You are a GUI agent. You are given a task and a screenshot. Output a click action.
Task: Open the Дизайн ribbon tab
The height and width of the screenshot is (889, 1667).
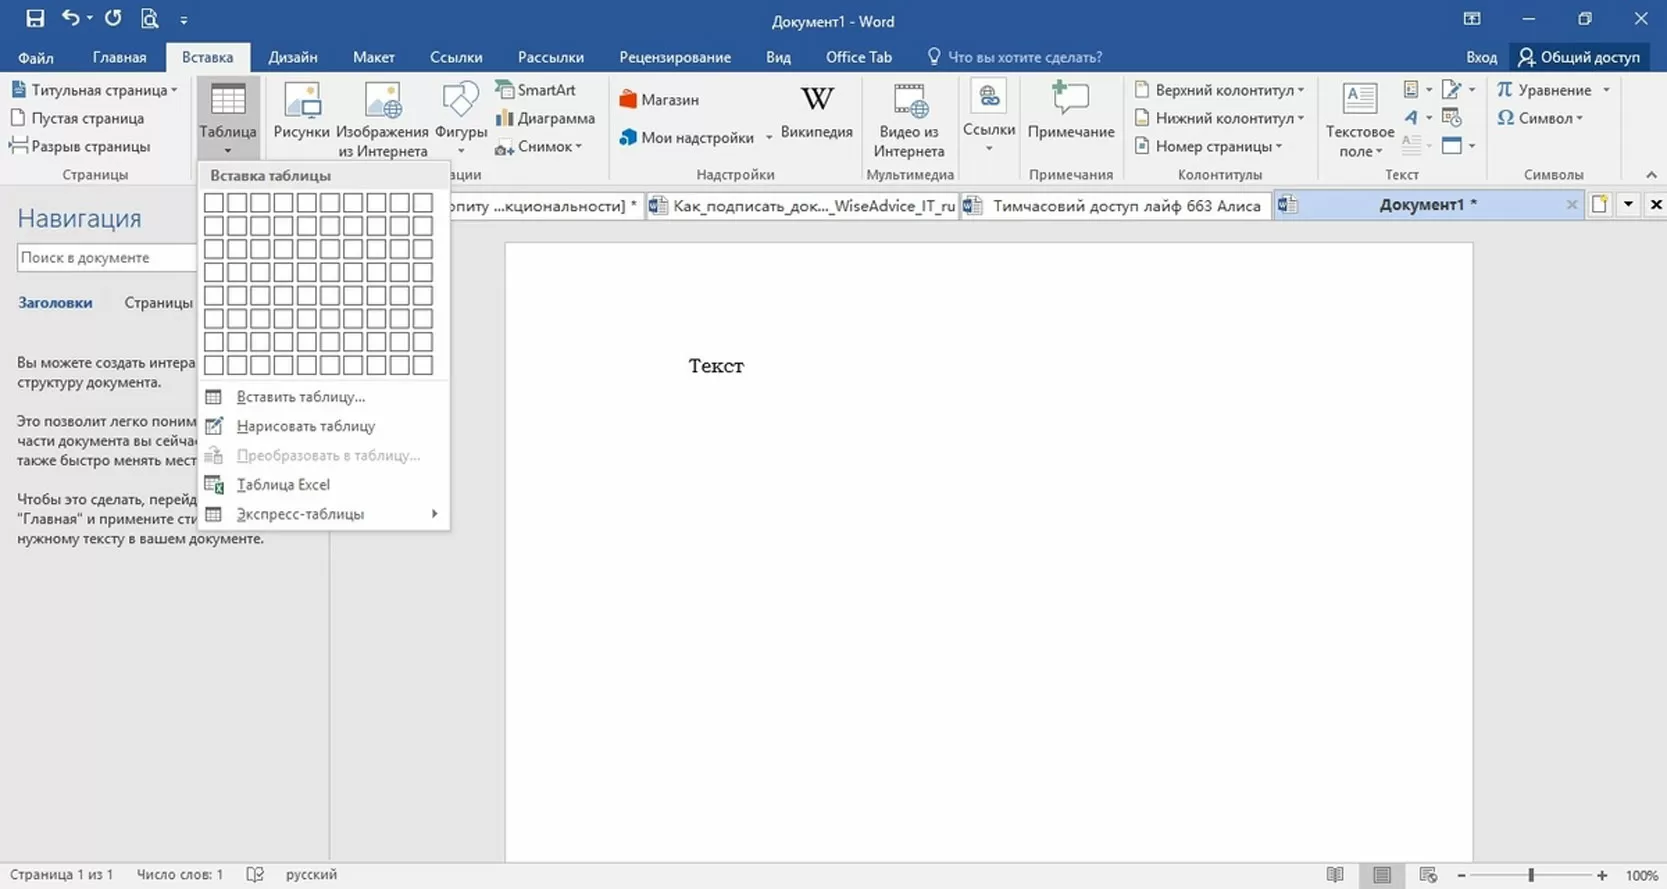point(293,57)
